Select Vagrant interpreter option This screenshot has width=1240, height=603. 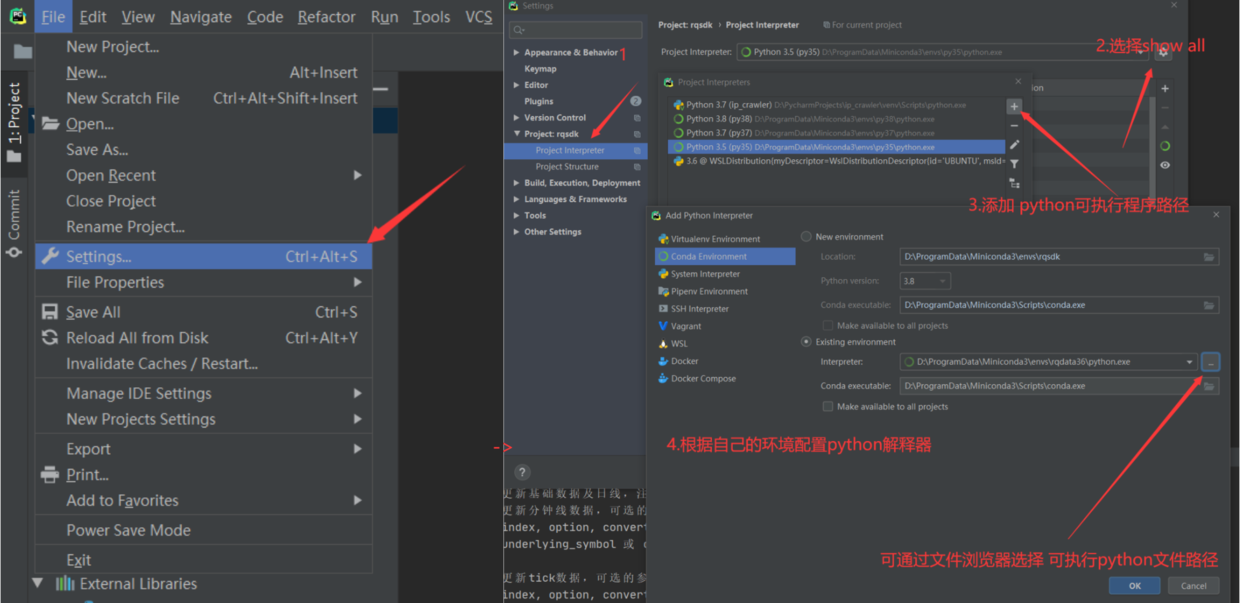click(725, 326)
